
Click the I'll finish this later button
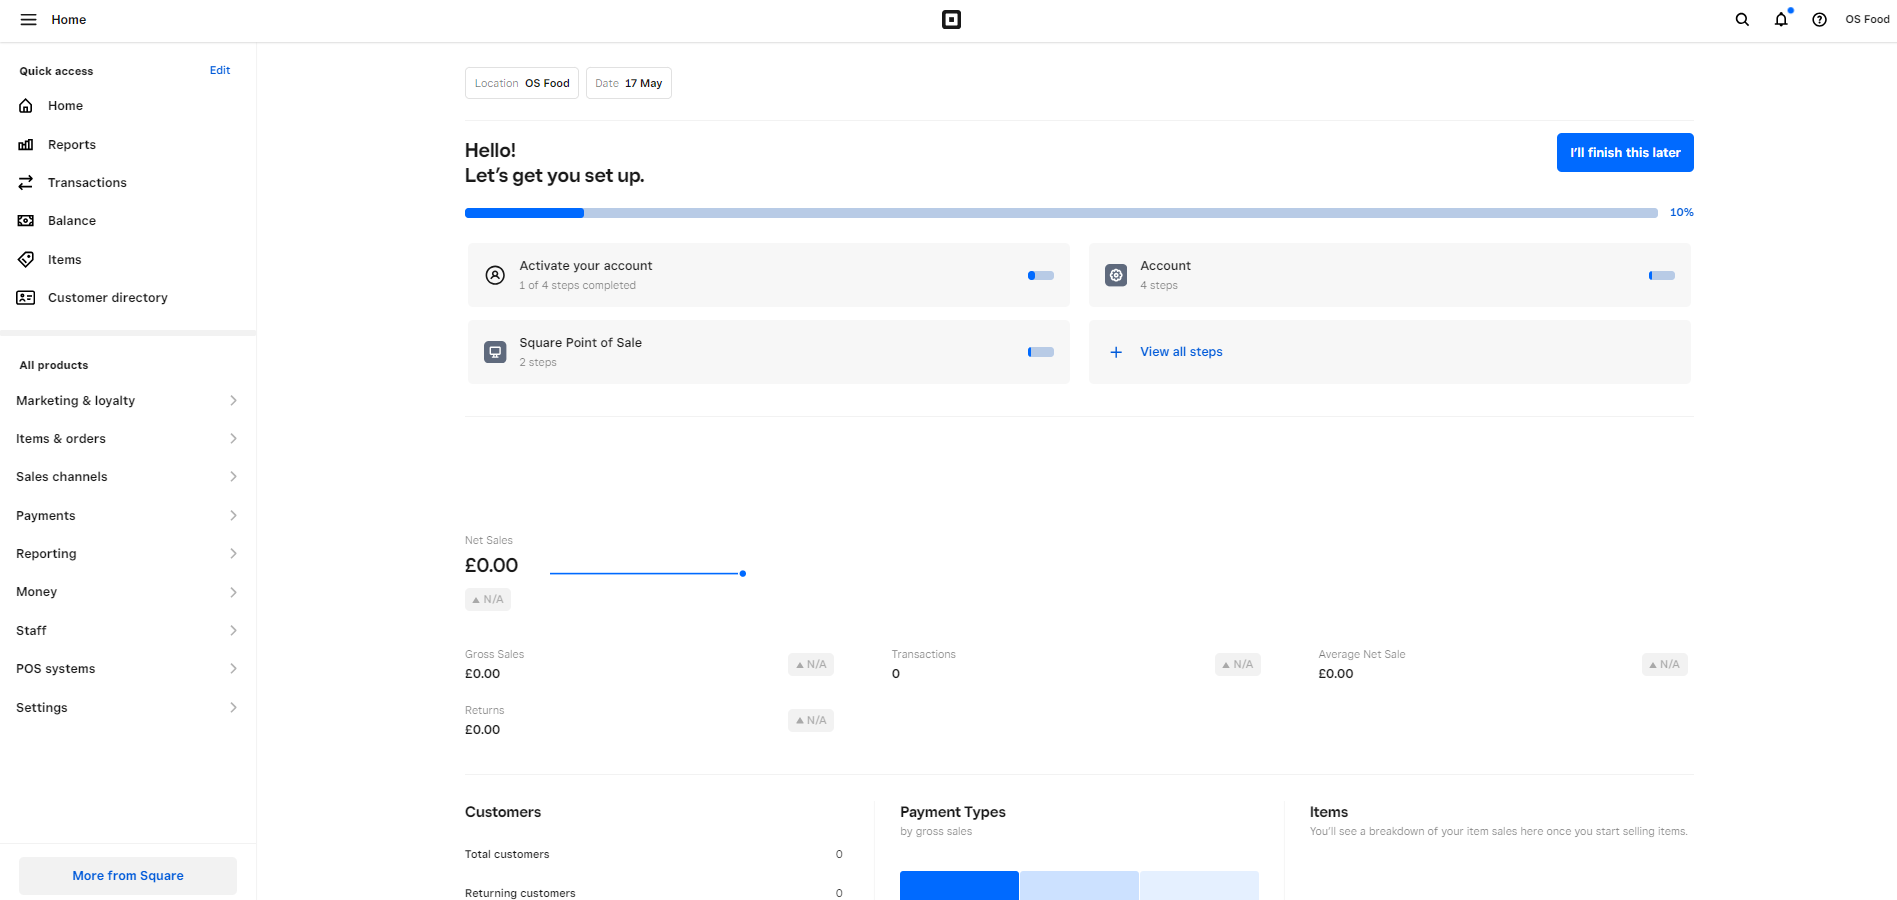1624,153
